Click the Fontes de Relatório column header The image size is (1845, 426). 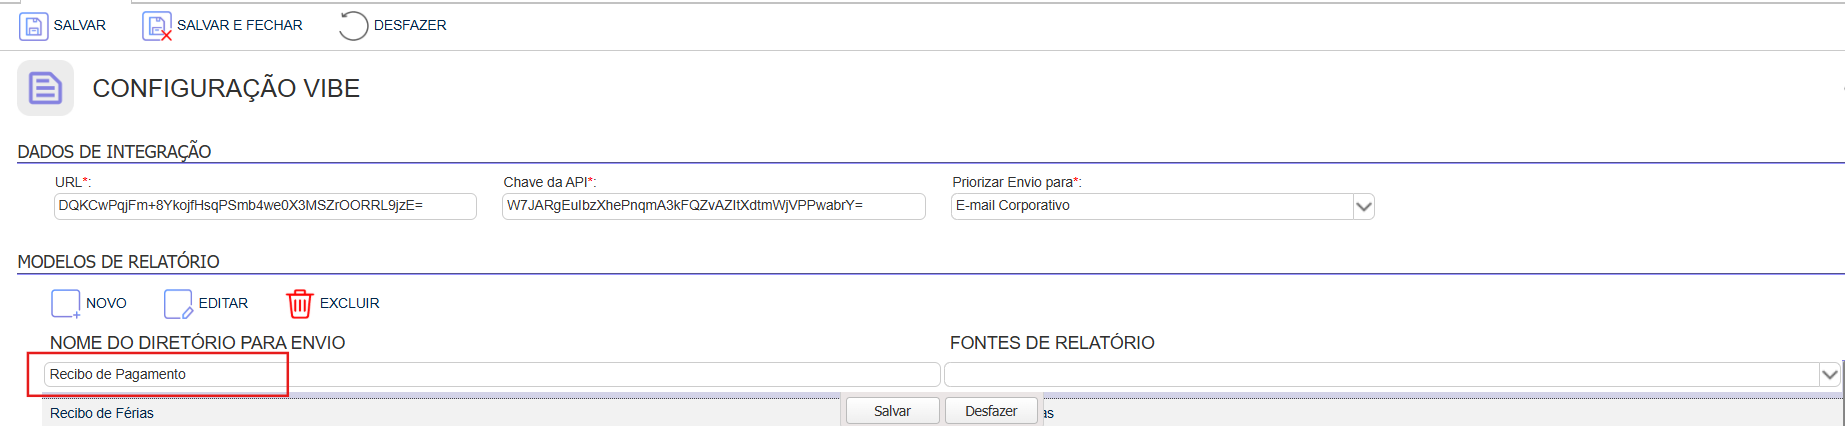1052,343
